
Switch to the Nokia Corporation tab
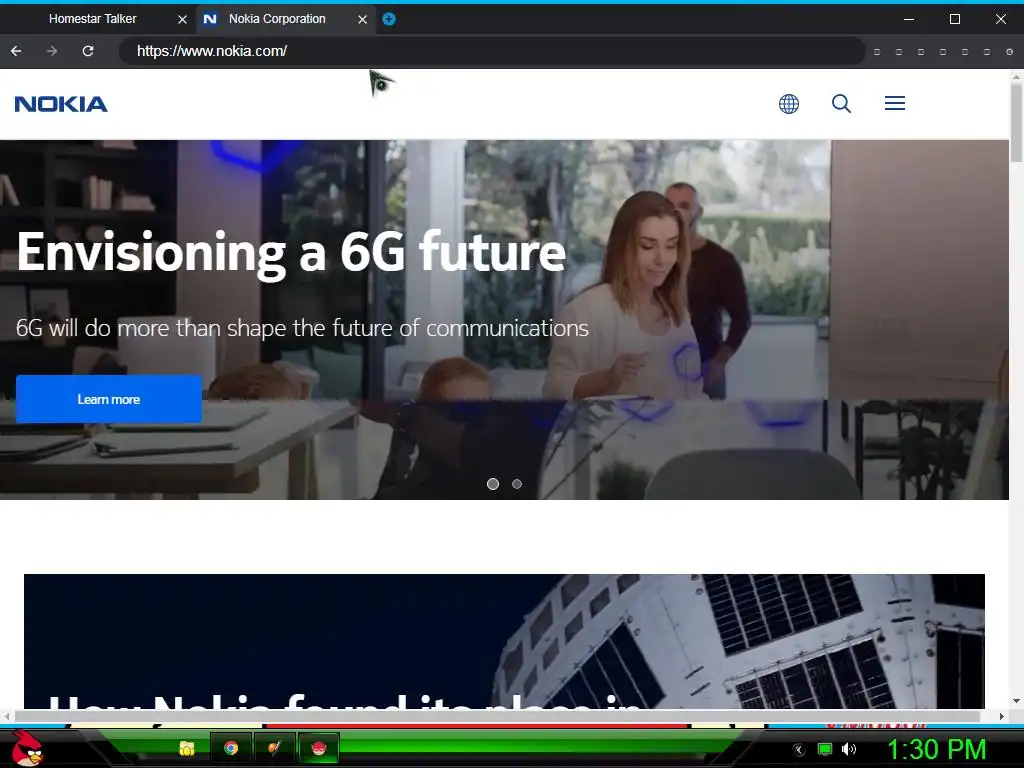pos(277,19)
